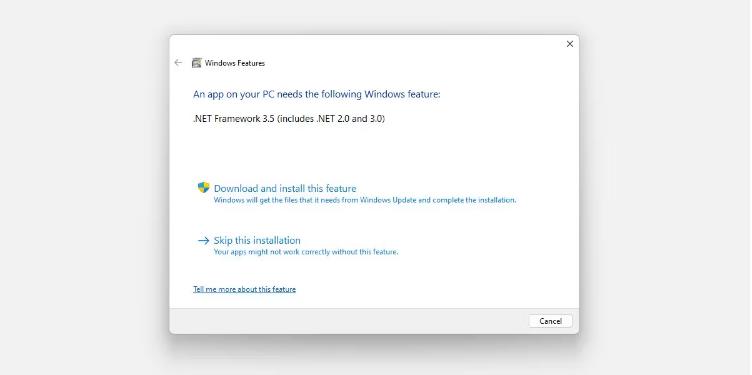The image size is (752, 375).
Task: Click the right arrow icon beside Skip
Action: pos(203,241)
